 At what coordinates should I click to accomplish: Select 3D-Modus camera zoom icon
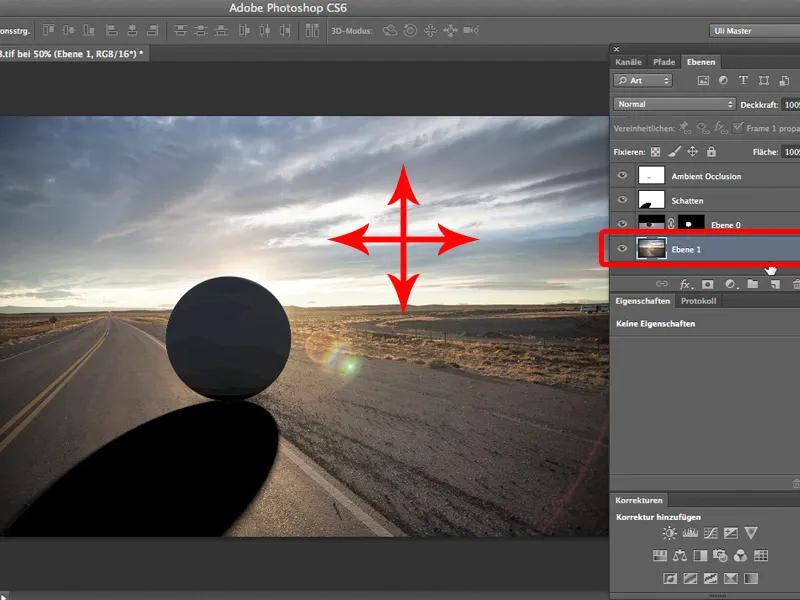click(471, 31)
